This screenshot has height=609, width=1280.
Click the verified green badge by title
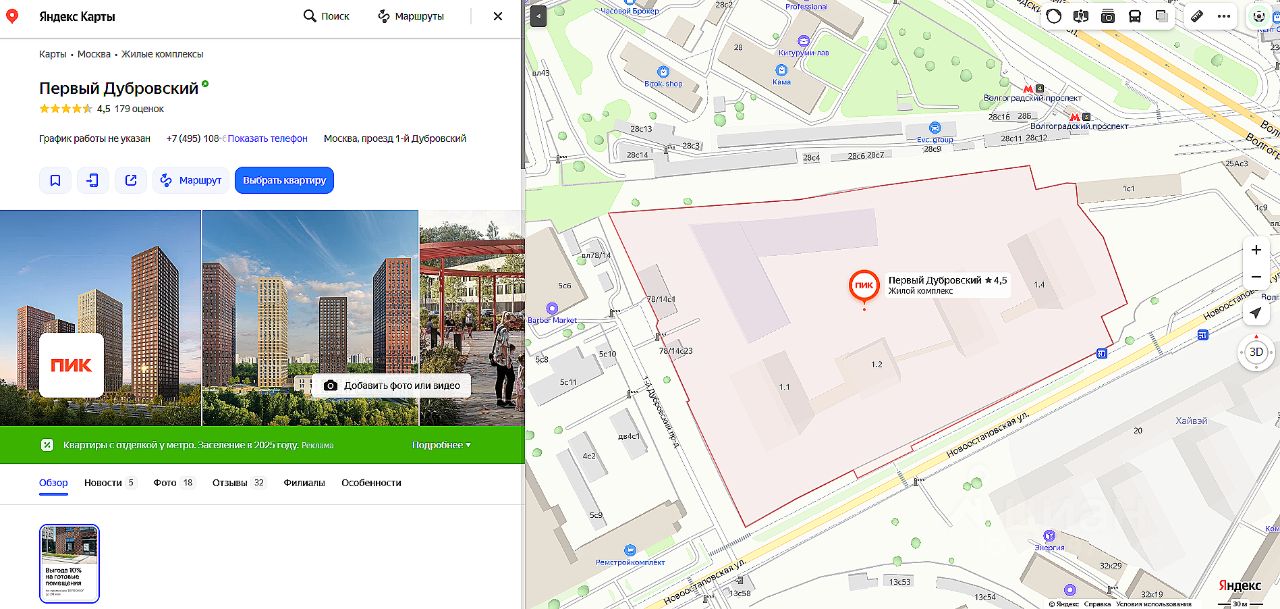206,84
